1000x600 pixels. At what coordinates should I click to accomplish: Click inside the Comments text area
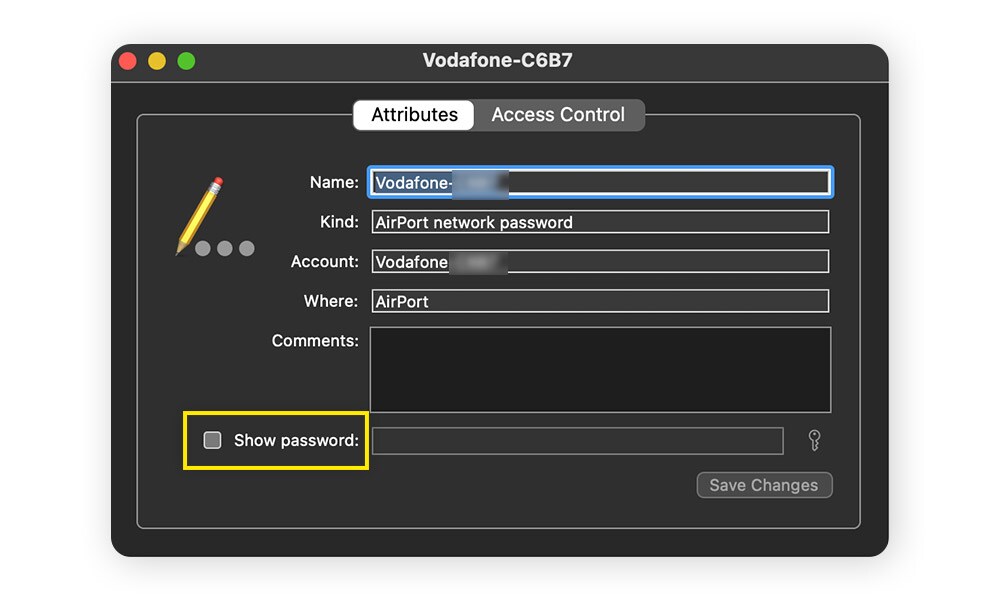(x=600, y=370)
